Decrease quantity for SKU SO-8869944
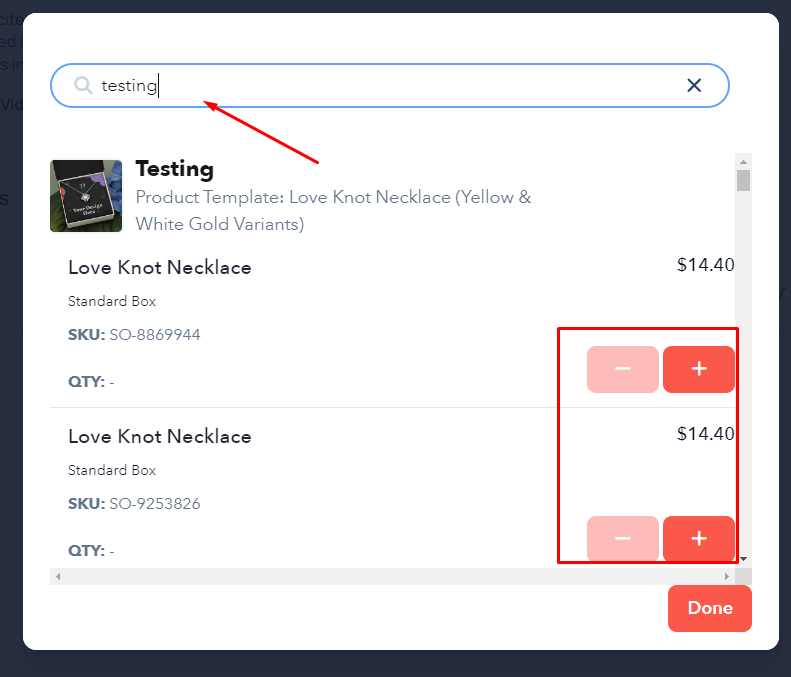This screenshot has height=677, width=791. click(x=623, y=369)
